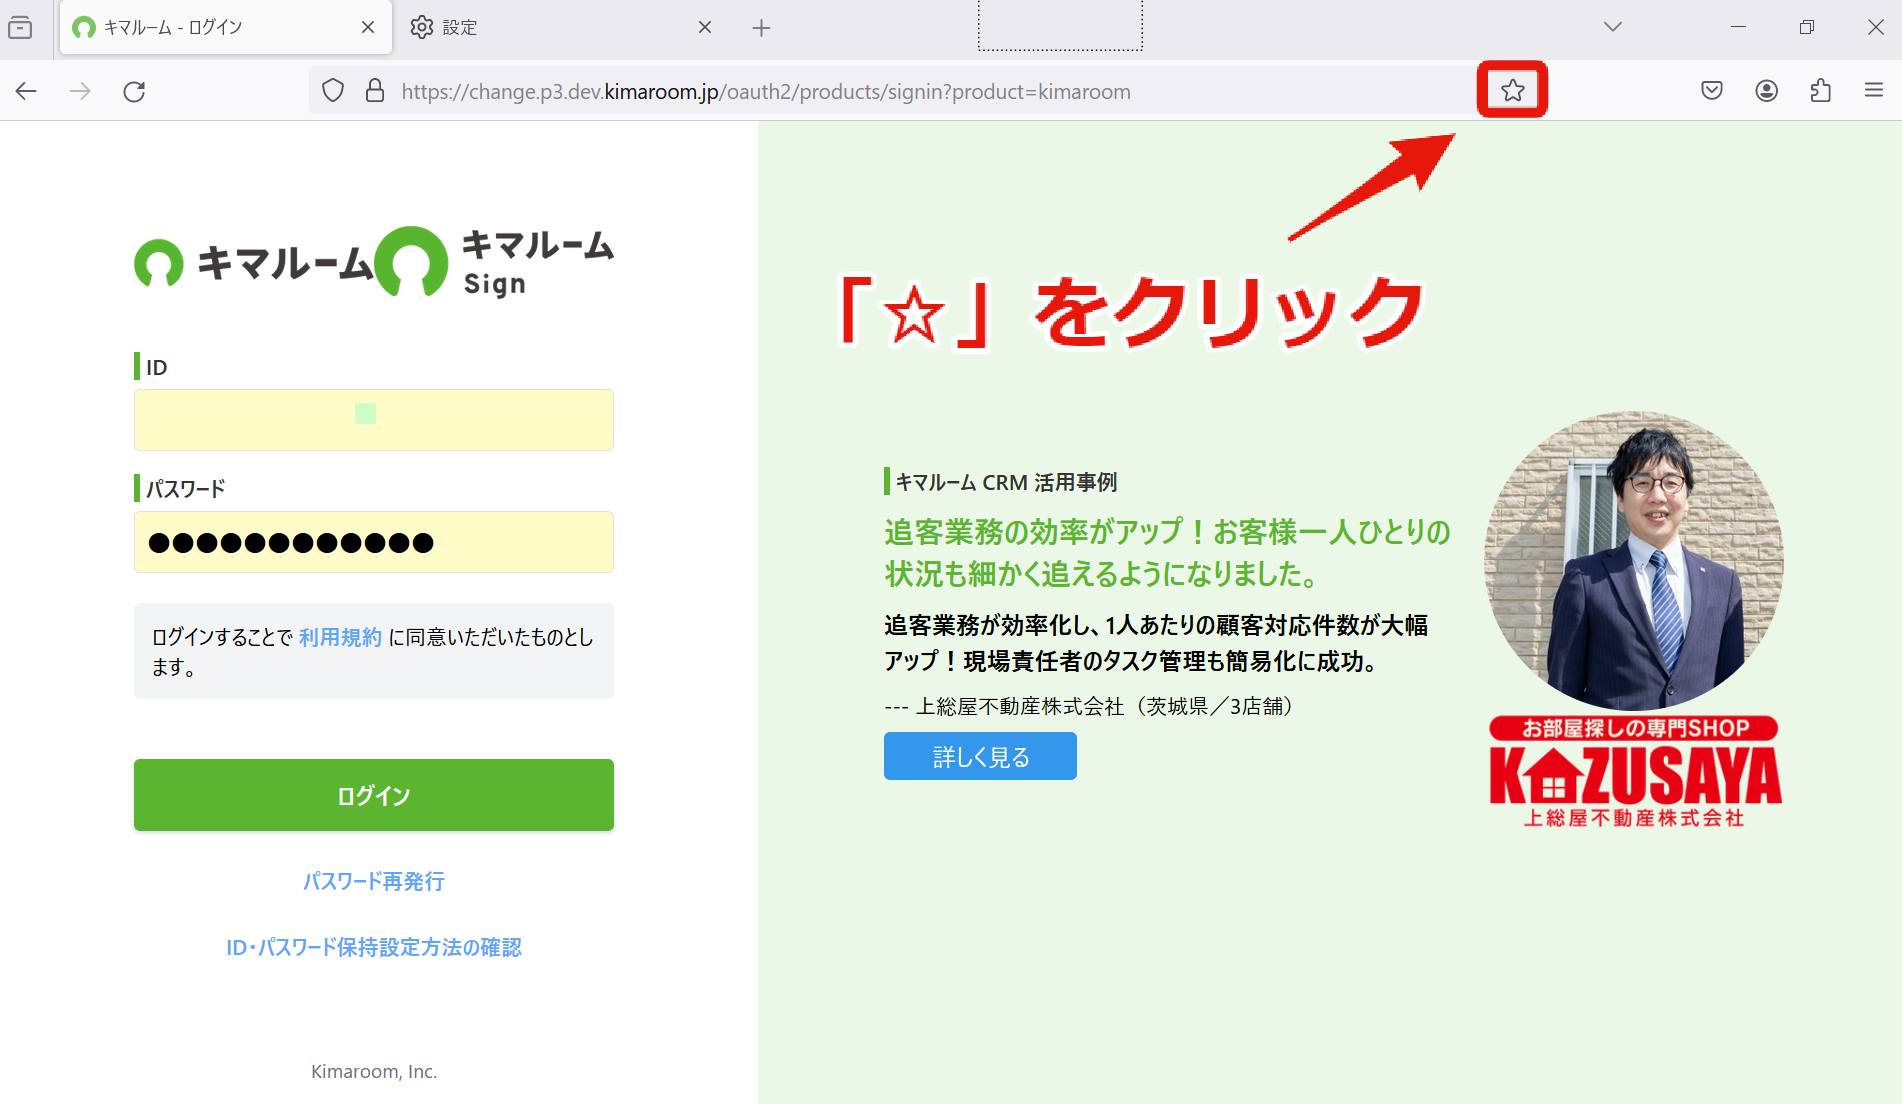Focus the ID input field
The height and width of the screenshot is (1104, 1902).
point(374,420)
